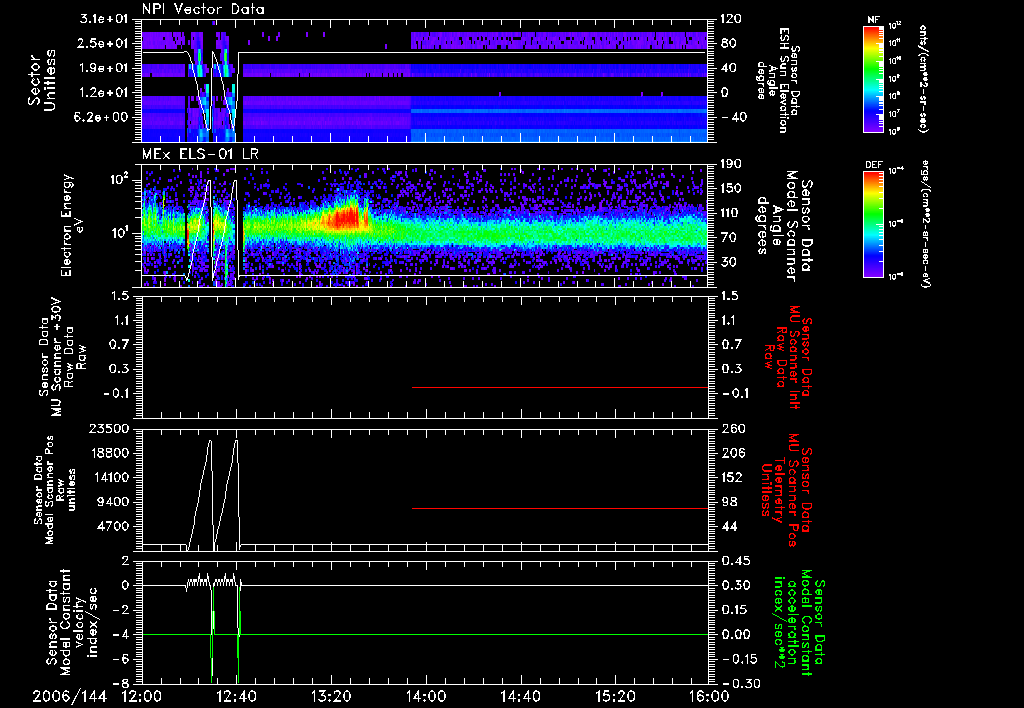Click the 14100 scanner position tick label

(x=108, y=478)
